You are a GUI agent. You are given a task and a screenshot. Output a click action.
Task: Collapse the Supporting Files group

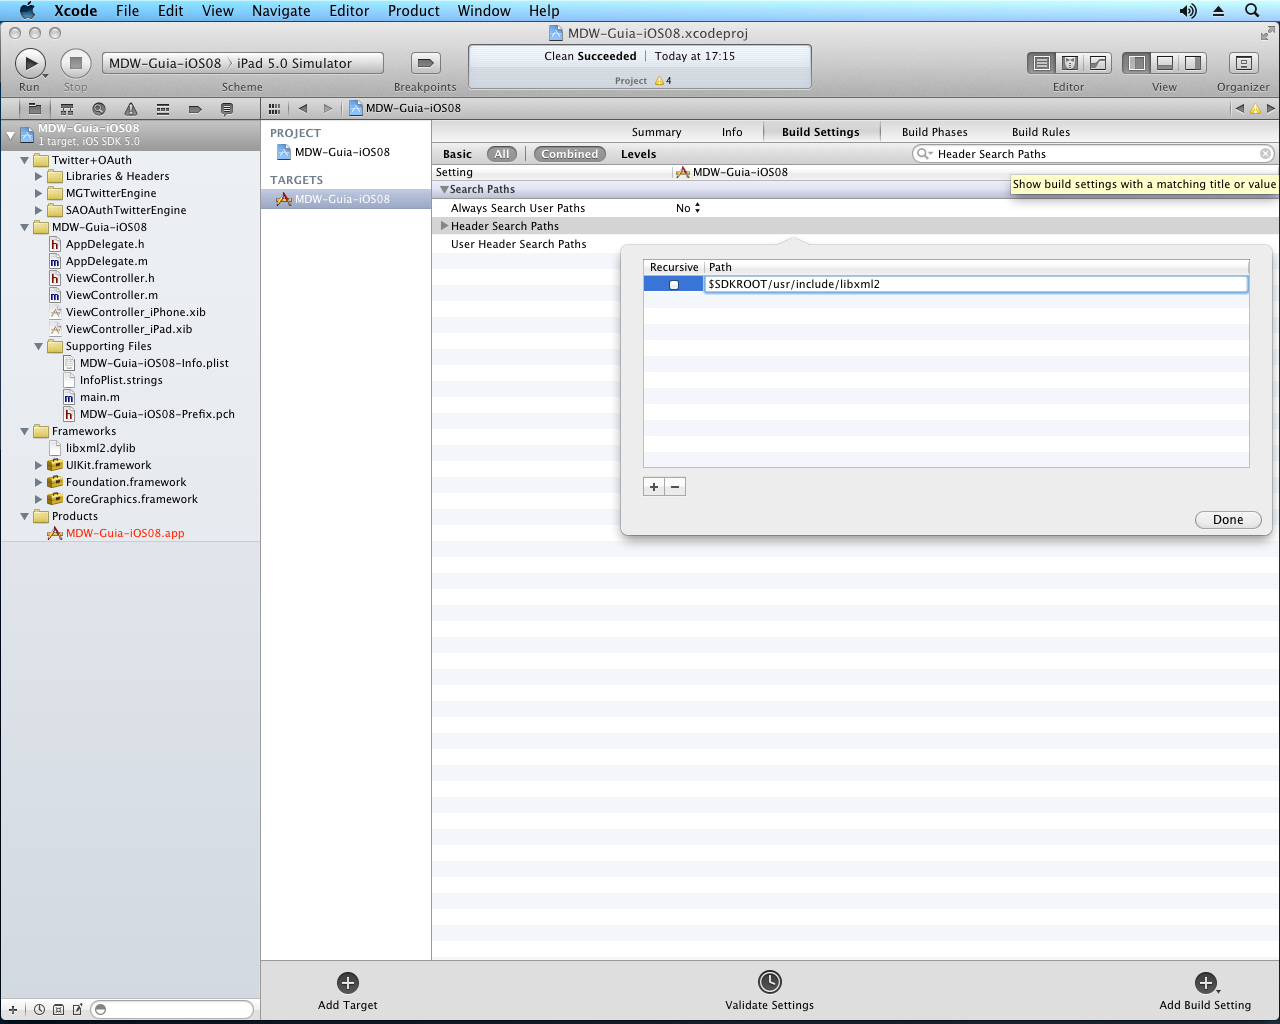[x=39, y=347]
